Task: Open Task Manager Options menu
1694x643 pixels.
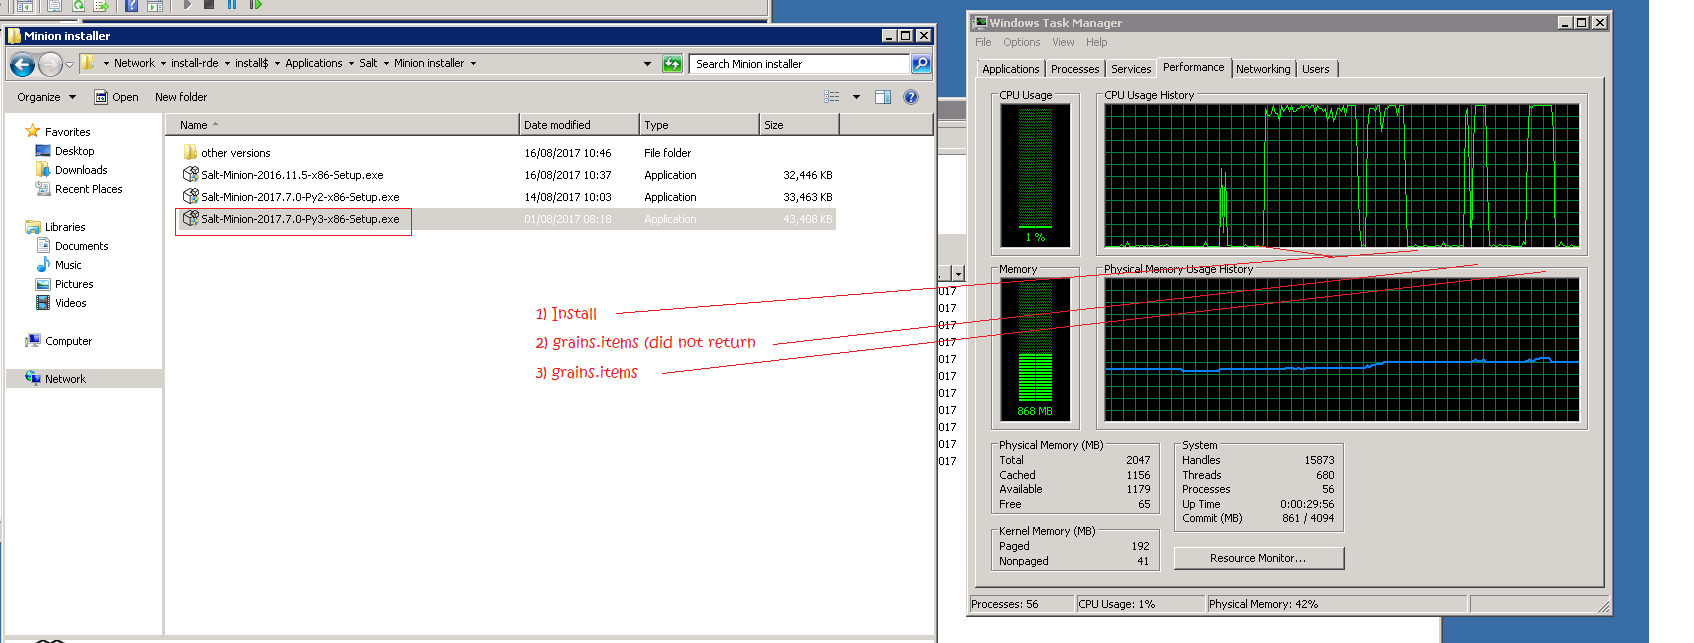Action: tap(1021, 42)
